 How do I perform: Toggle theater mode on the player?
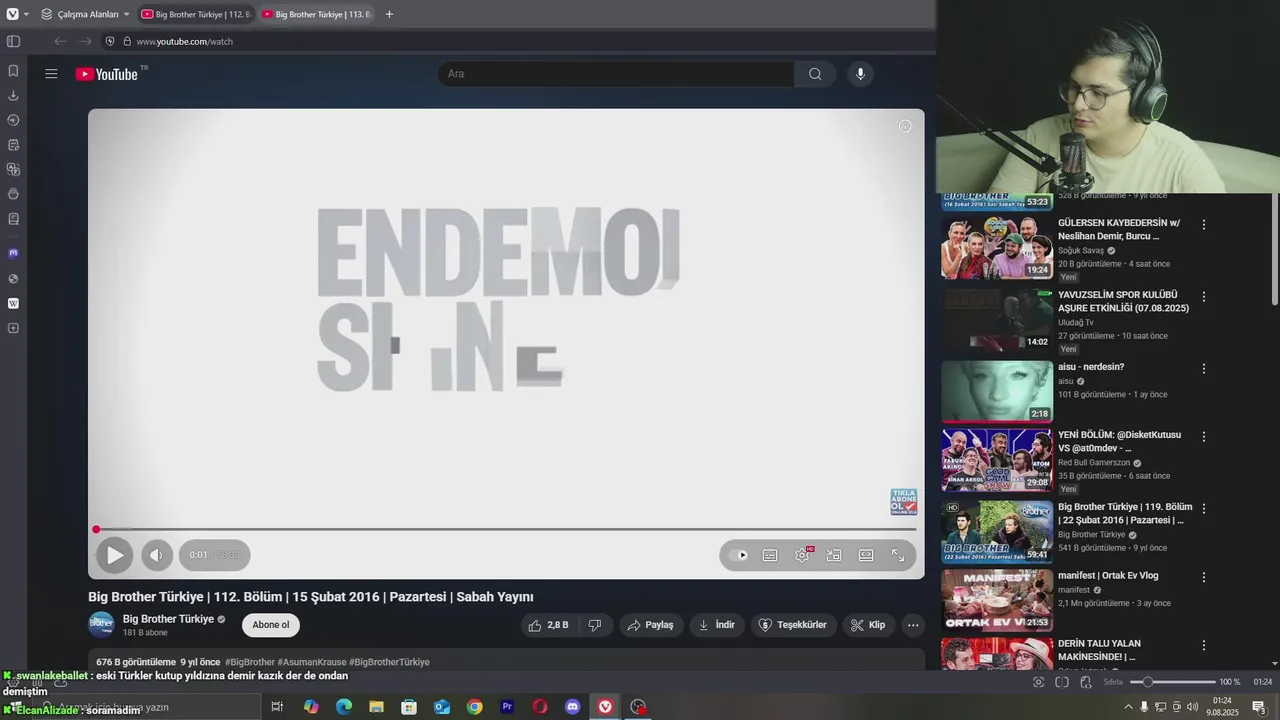point(866,555)
